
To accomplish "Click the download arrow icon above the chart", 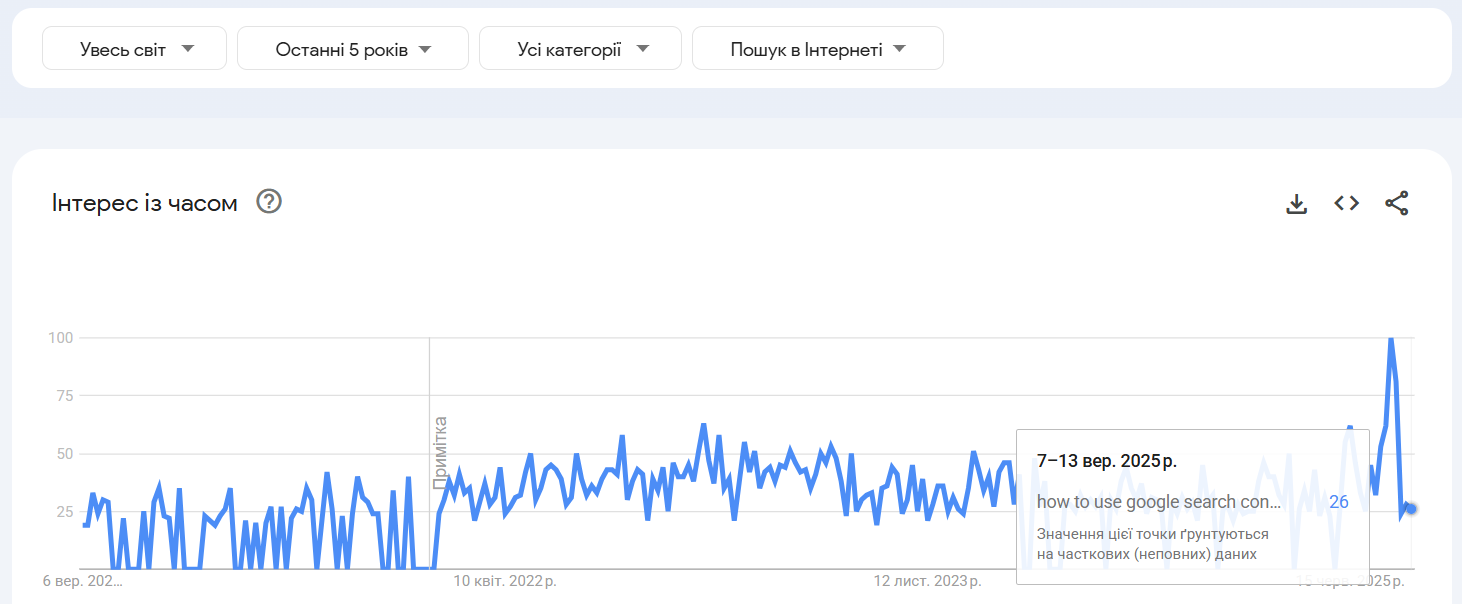I will click(x=1296, y=202).
